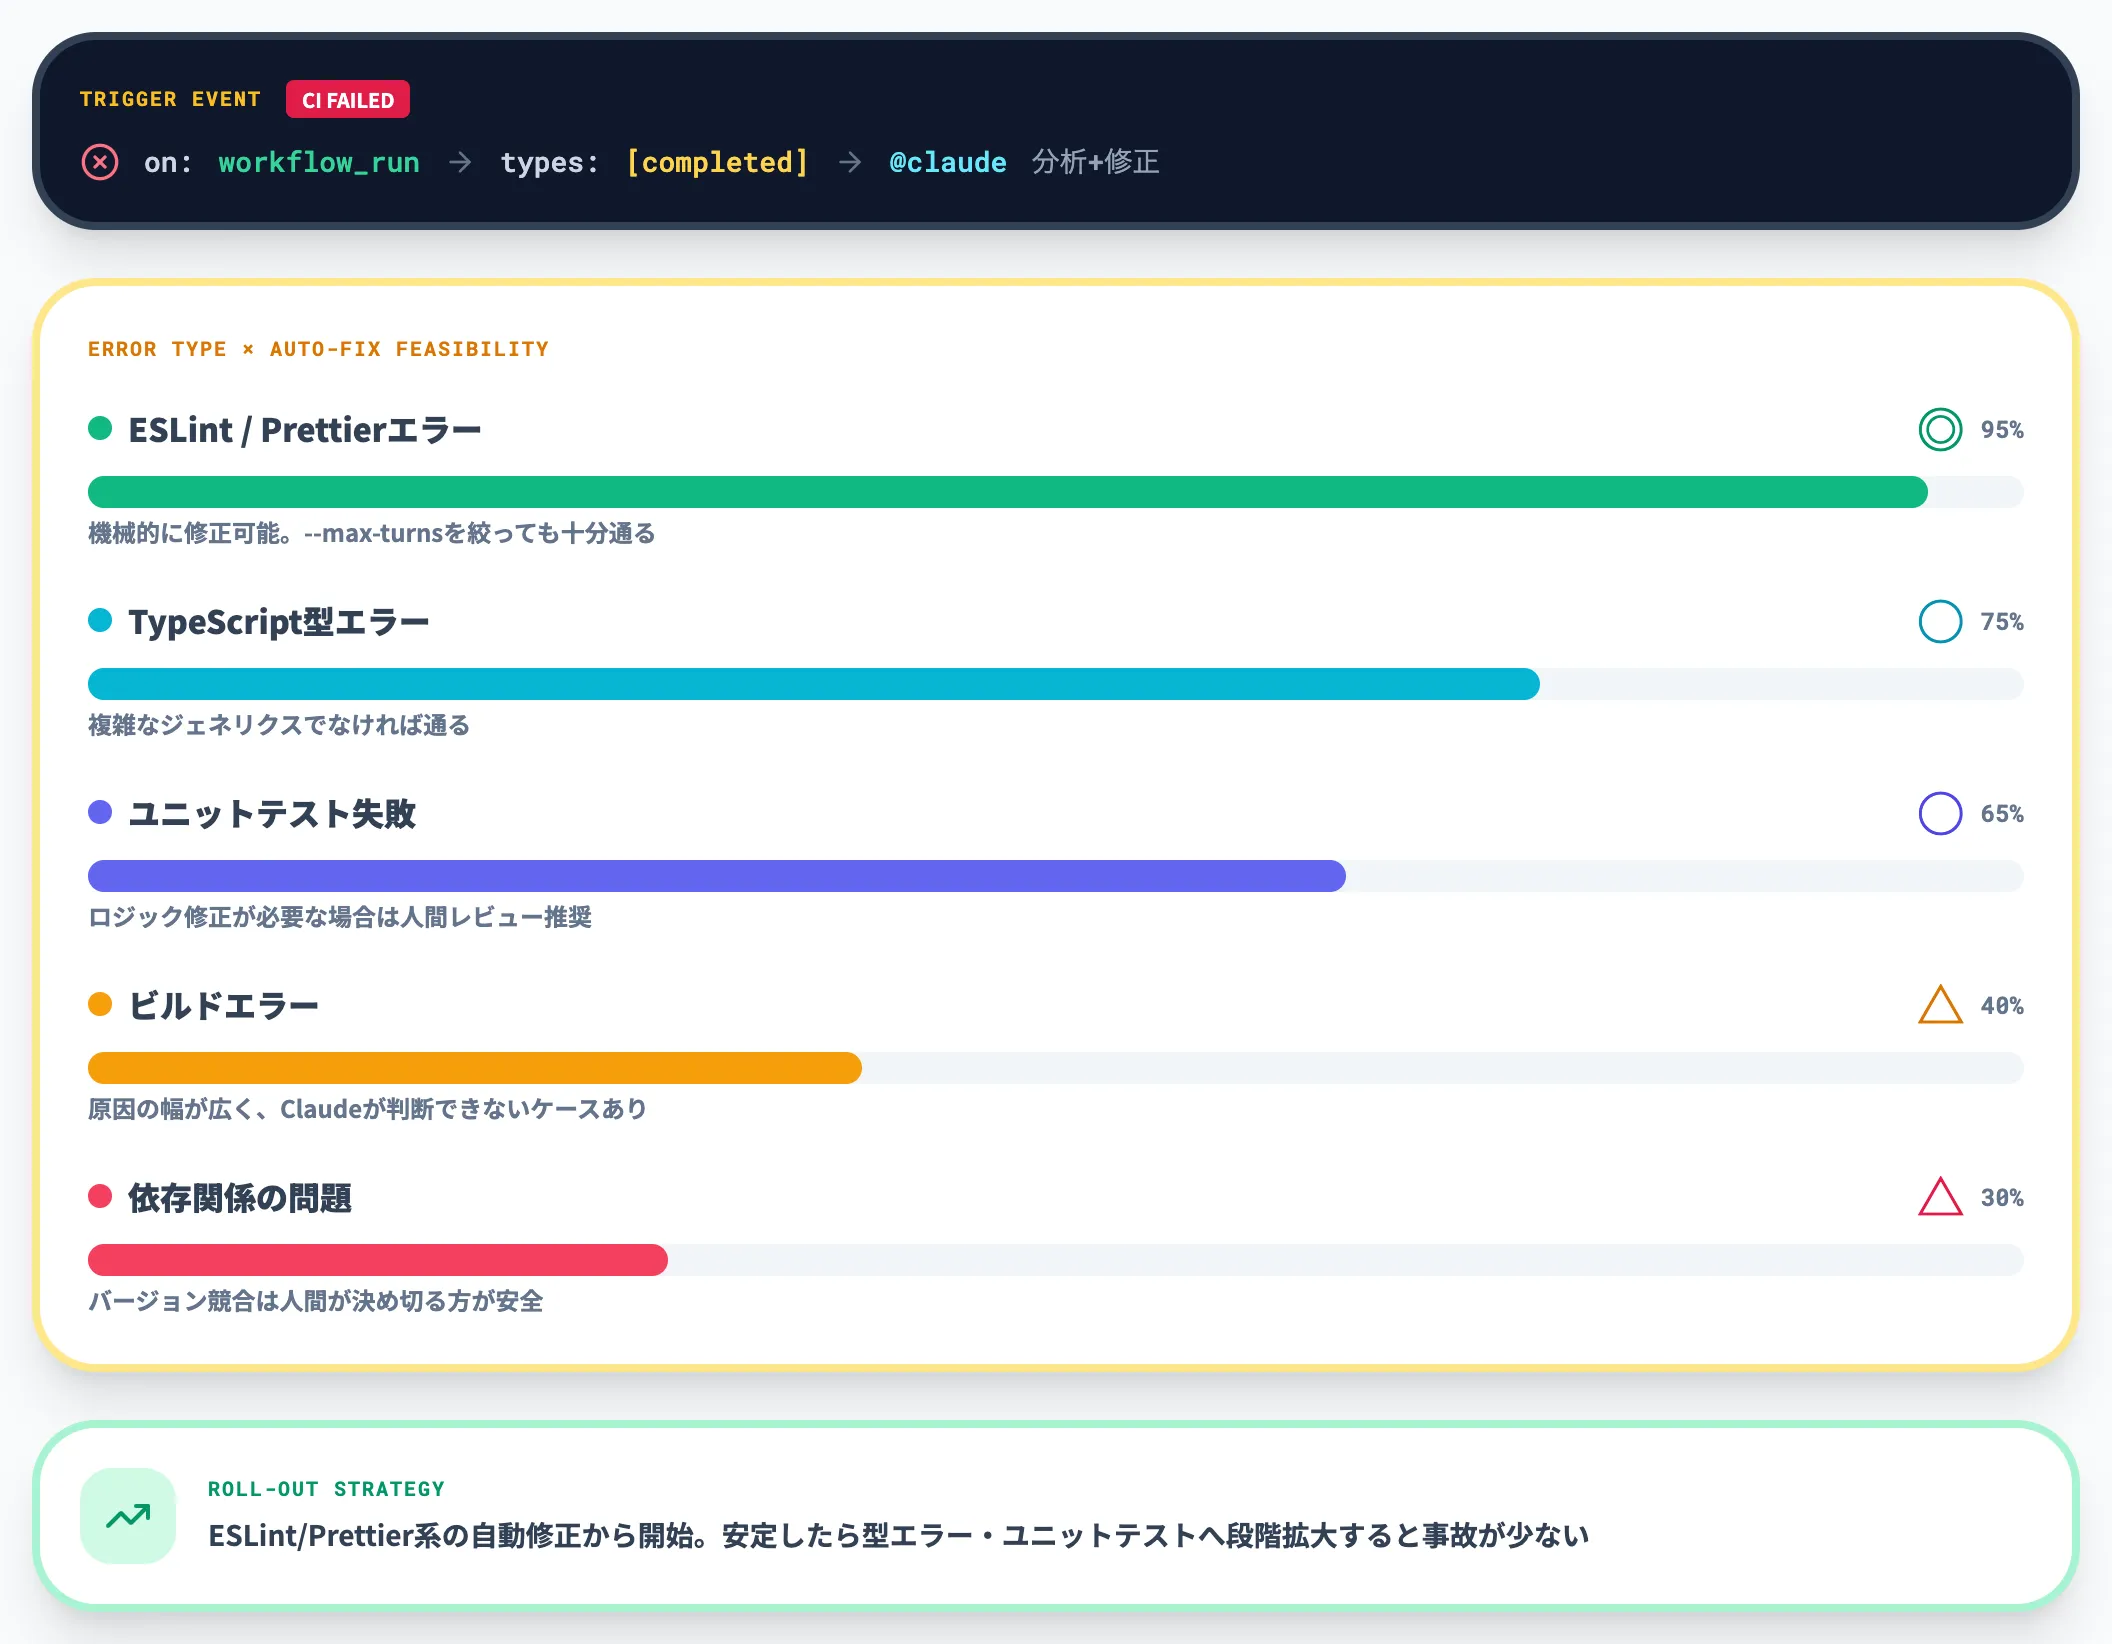Screen dimensions: 2112x1644
Task: Click the ESLint/Prettier系 roll-out strategy sentence
Action: [898, 1536]
